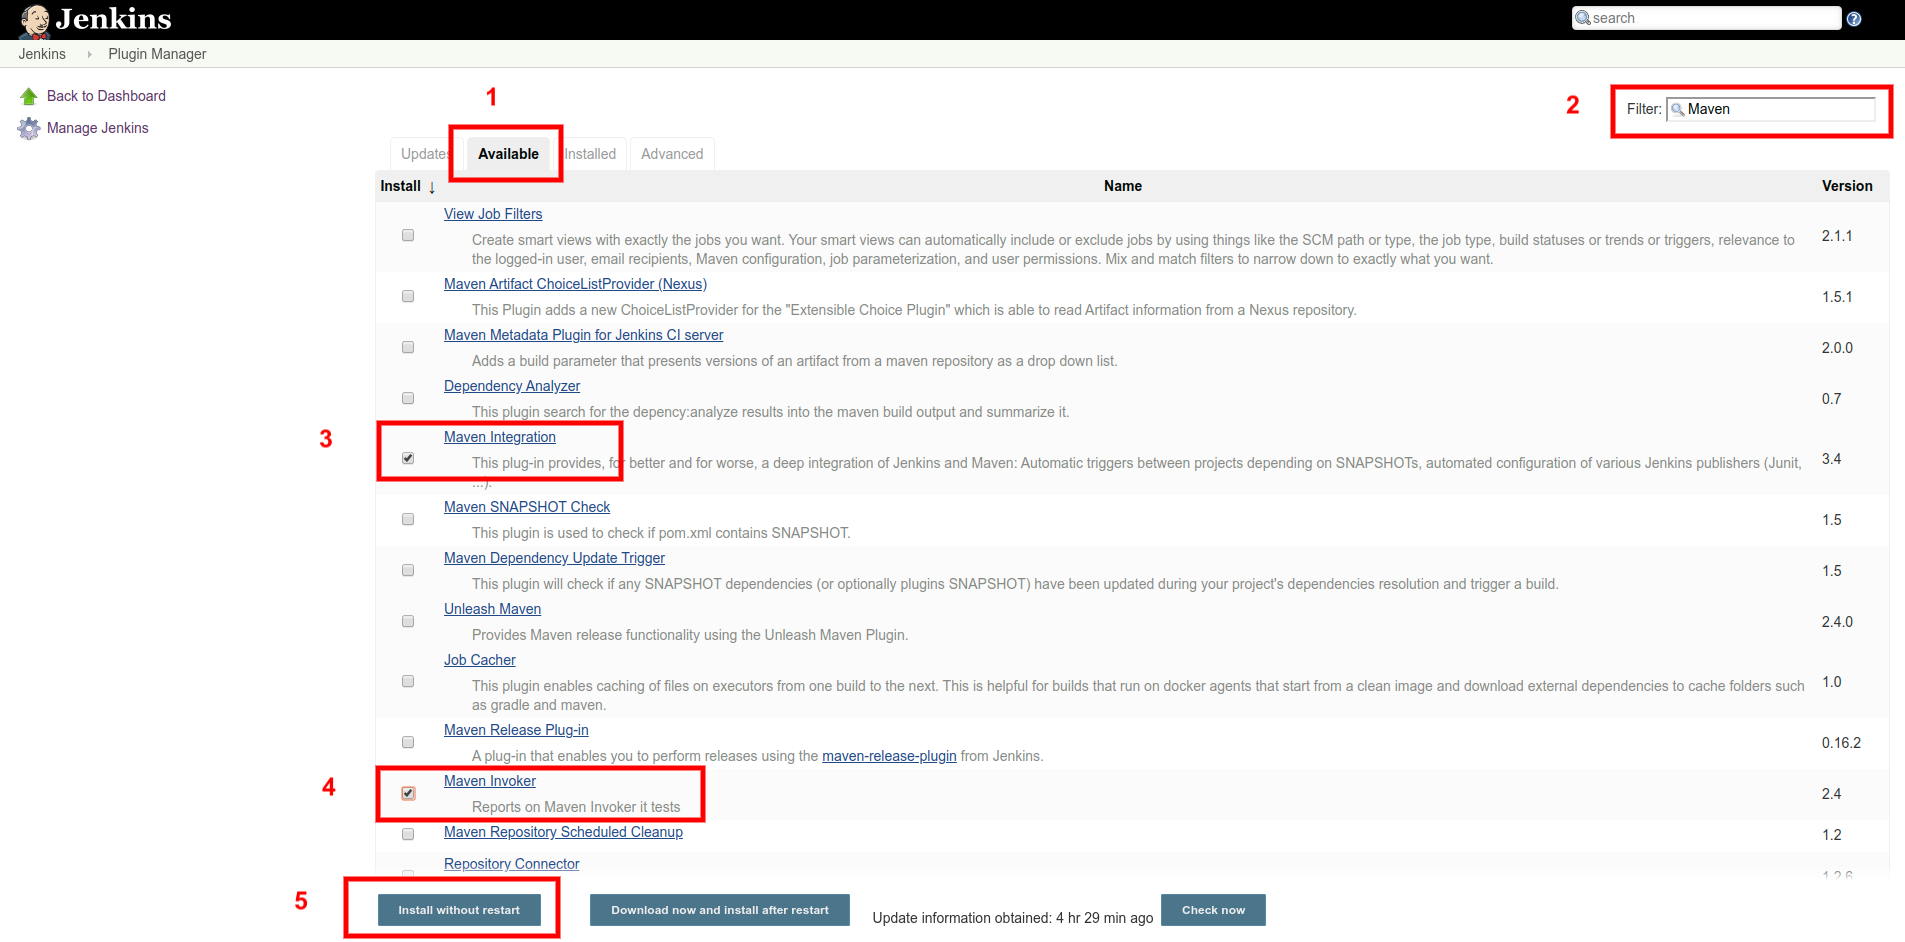
Task: Tick the Dependency Analyzer checkbox
Action: [x=408, y=399]
